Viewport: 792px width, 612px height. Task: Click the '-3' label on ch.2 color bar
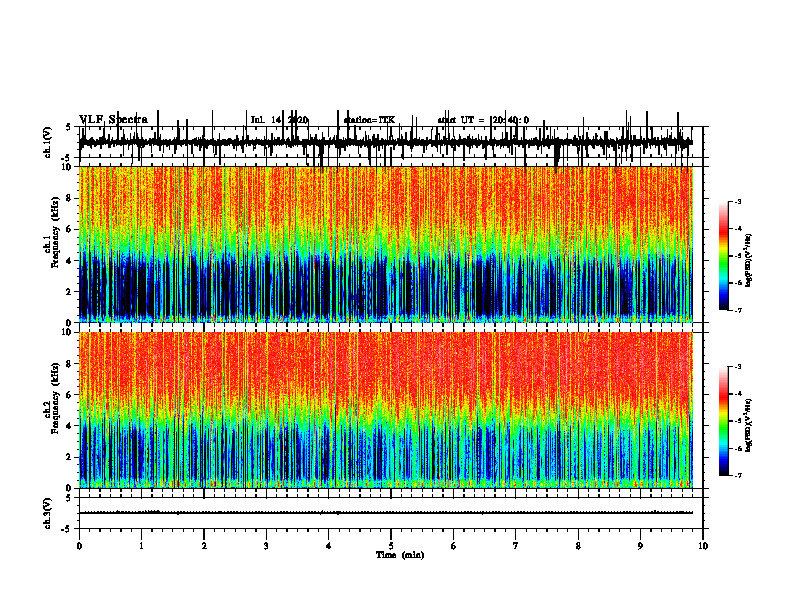[738, 367]
